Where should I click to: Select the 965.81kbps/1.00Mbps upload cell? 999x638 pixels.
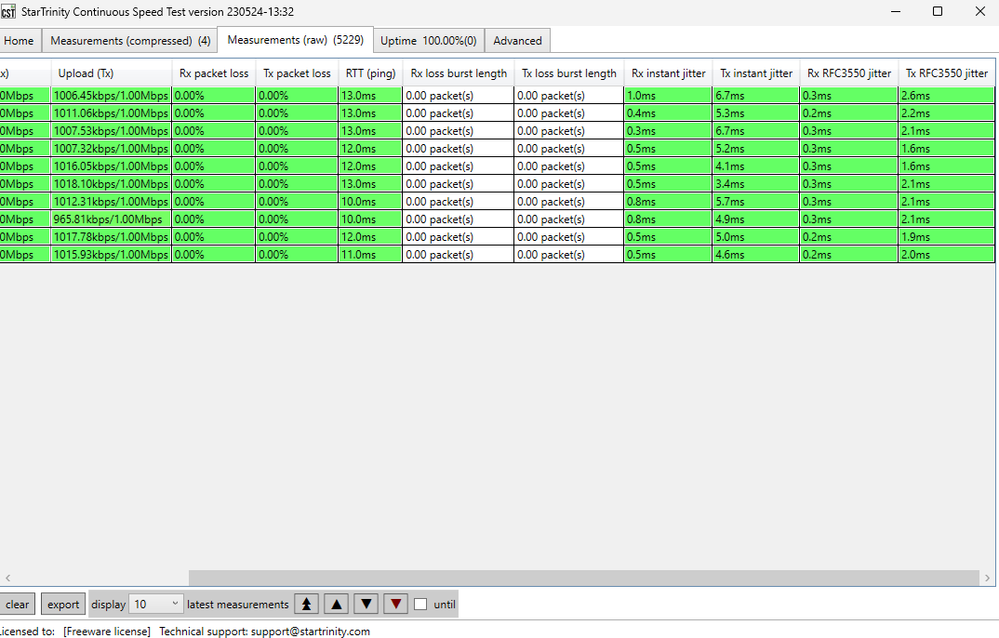click(111, 219)
